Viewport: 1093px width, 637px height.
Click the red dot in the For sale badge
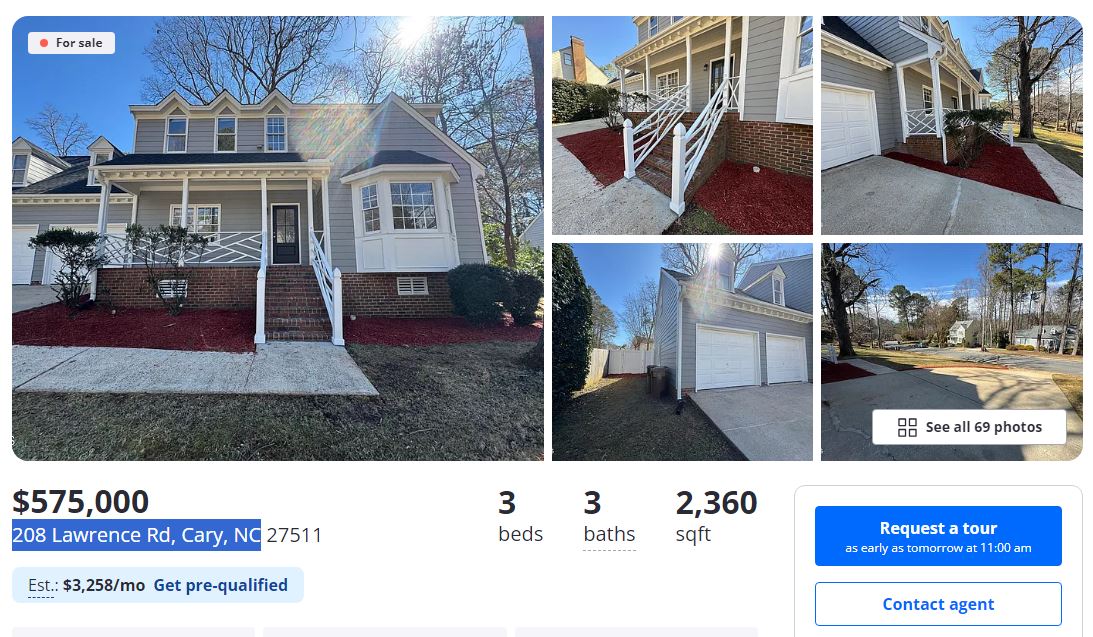pyautogui.click(x=44, y=43)
